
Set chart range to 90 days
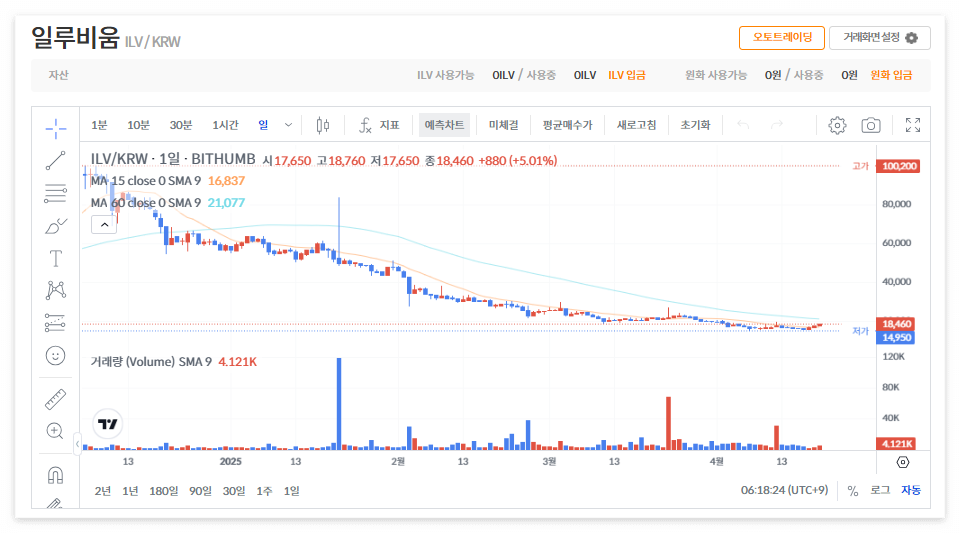[200, 491]
